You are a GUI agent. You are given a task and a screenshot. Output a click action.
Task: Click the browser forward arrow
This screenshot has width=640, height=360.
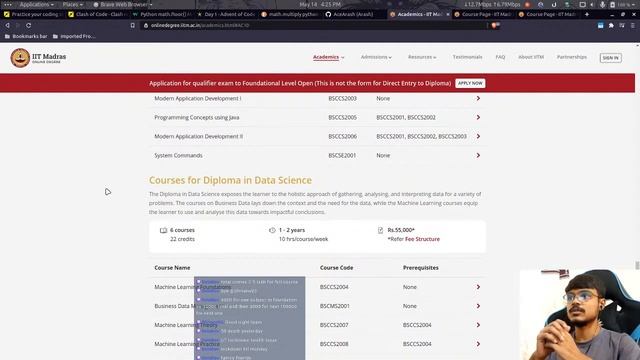tap(18, 25)
